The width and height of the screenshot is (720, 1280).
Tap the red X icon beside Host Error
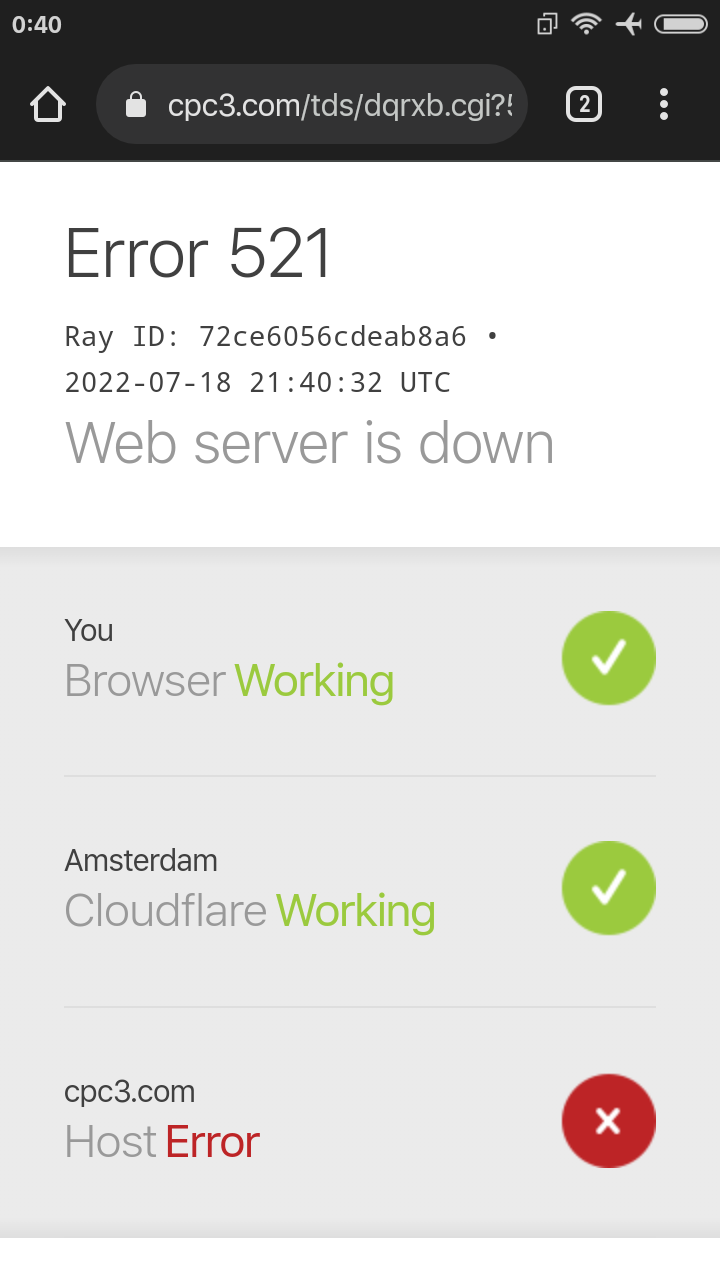tap(608, 1120)
